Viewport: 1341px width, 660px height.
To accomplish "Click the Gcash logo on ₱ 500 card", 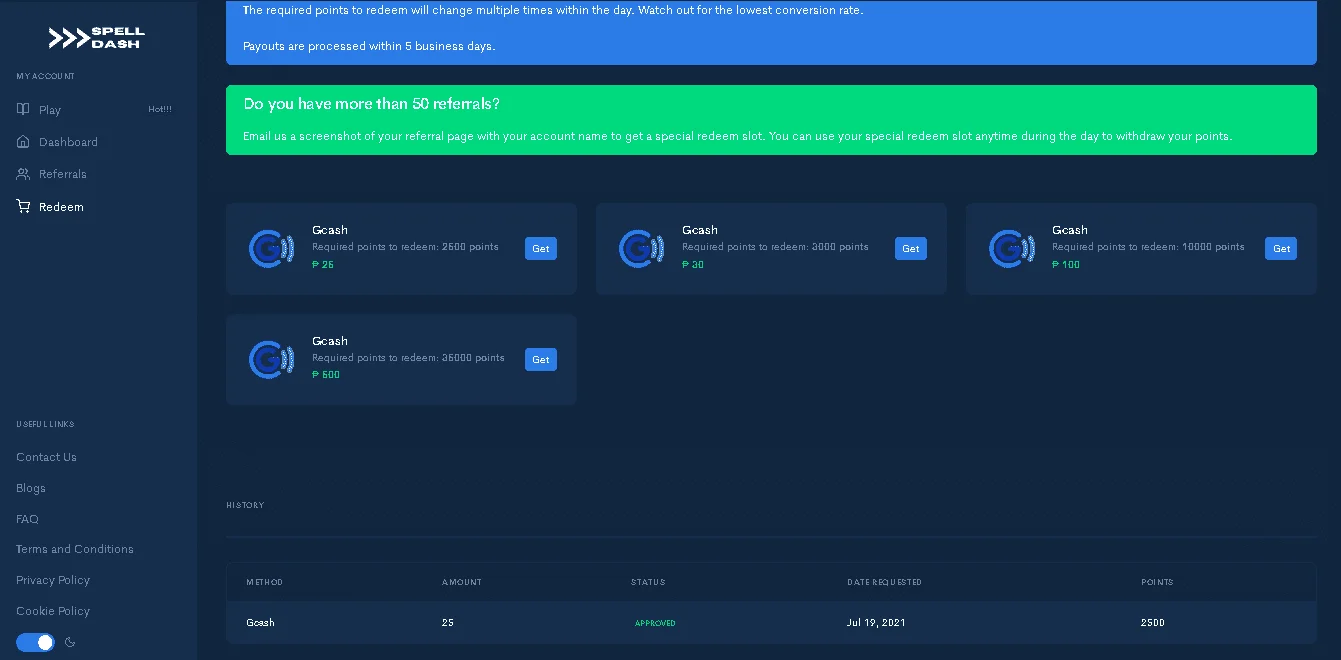I will click(x=271, y=360).
